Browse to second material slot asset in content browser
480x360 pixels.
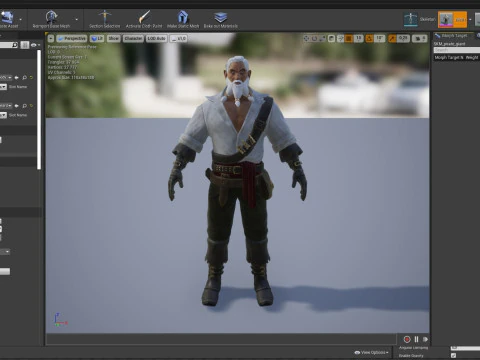coord(24,106)
